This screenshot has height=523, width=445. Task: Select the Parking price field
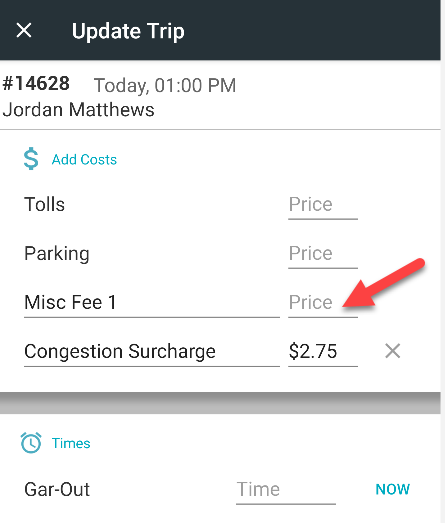[323, 254]
